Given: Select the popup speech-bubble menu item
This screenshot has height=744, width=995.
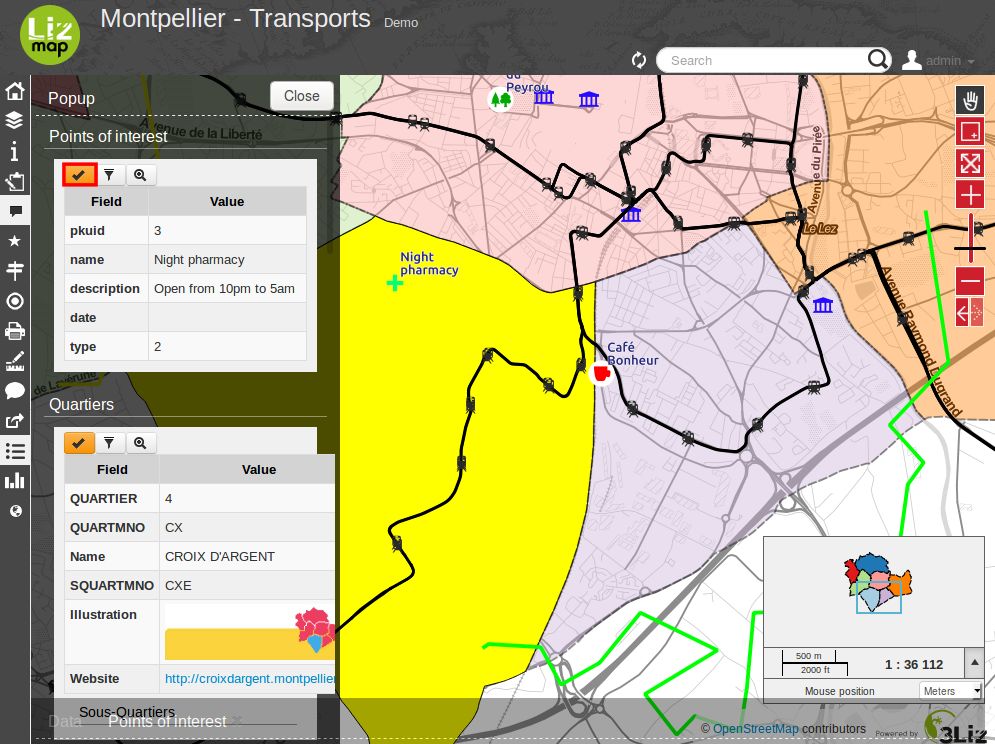Looking at the screenshot, I should [15, 210].
